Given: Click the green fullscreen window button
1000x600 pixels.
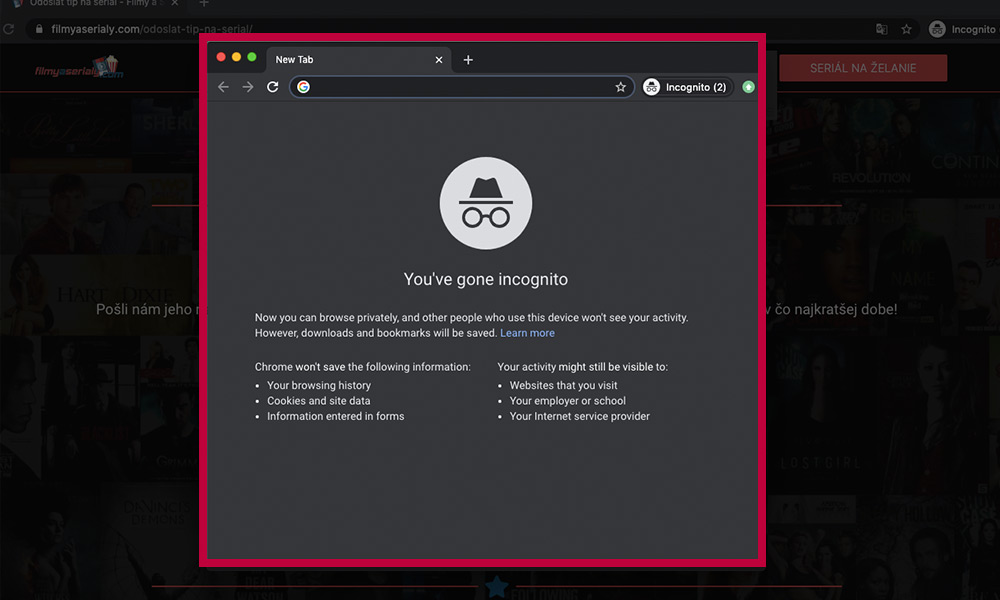Looking at the screenshot, I should [252, 57].
